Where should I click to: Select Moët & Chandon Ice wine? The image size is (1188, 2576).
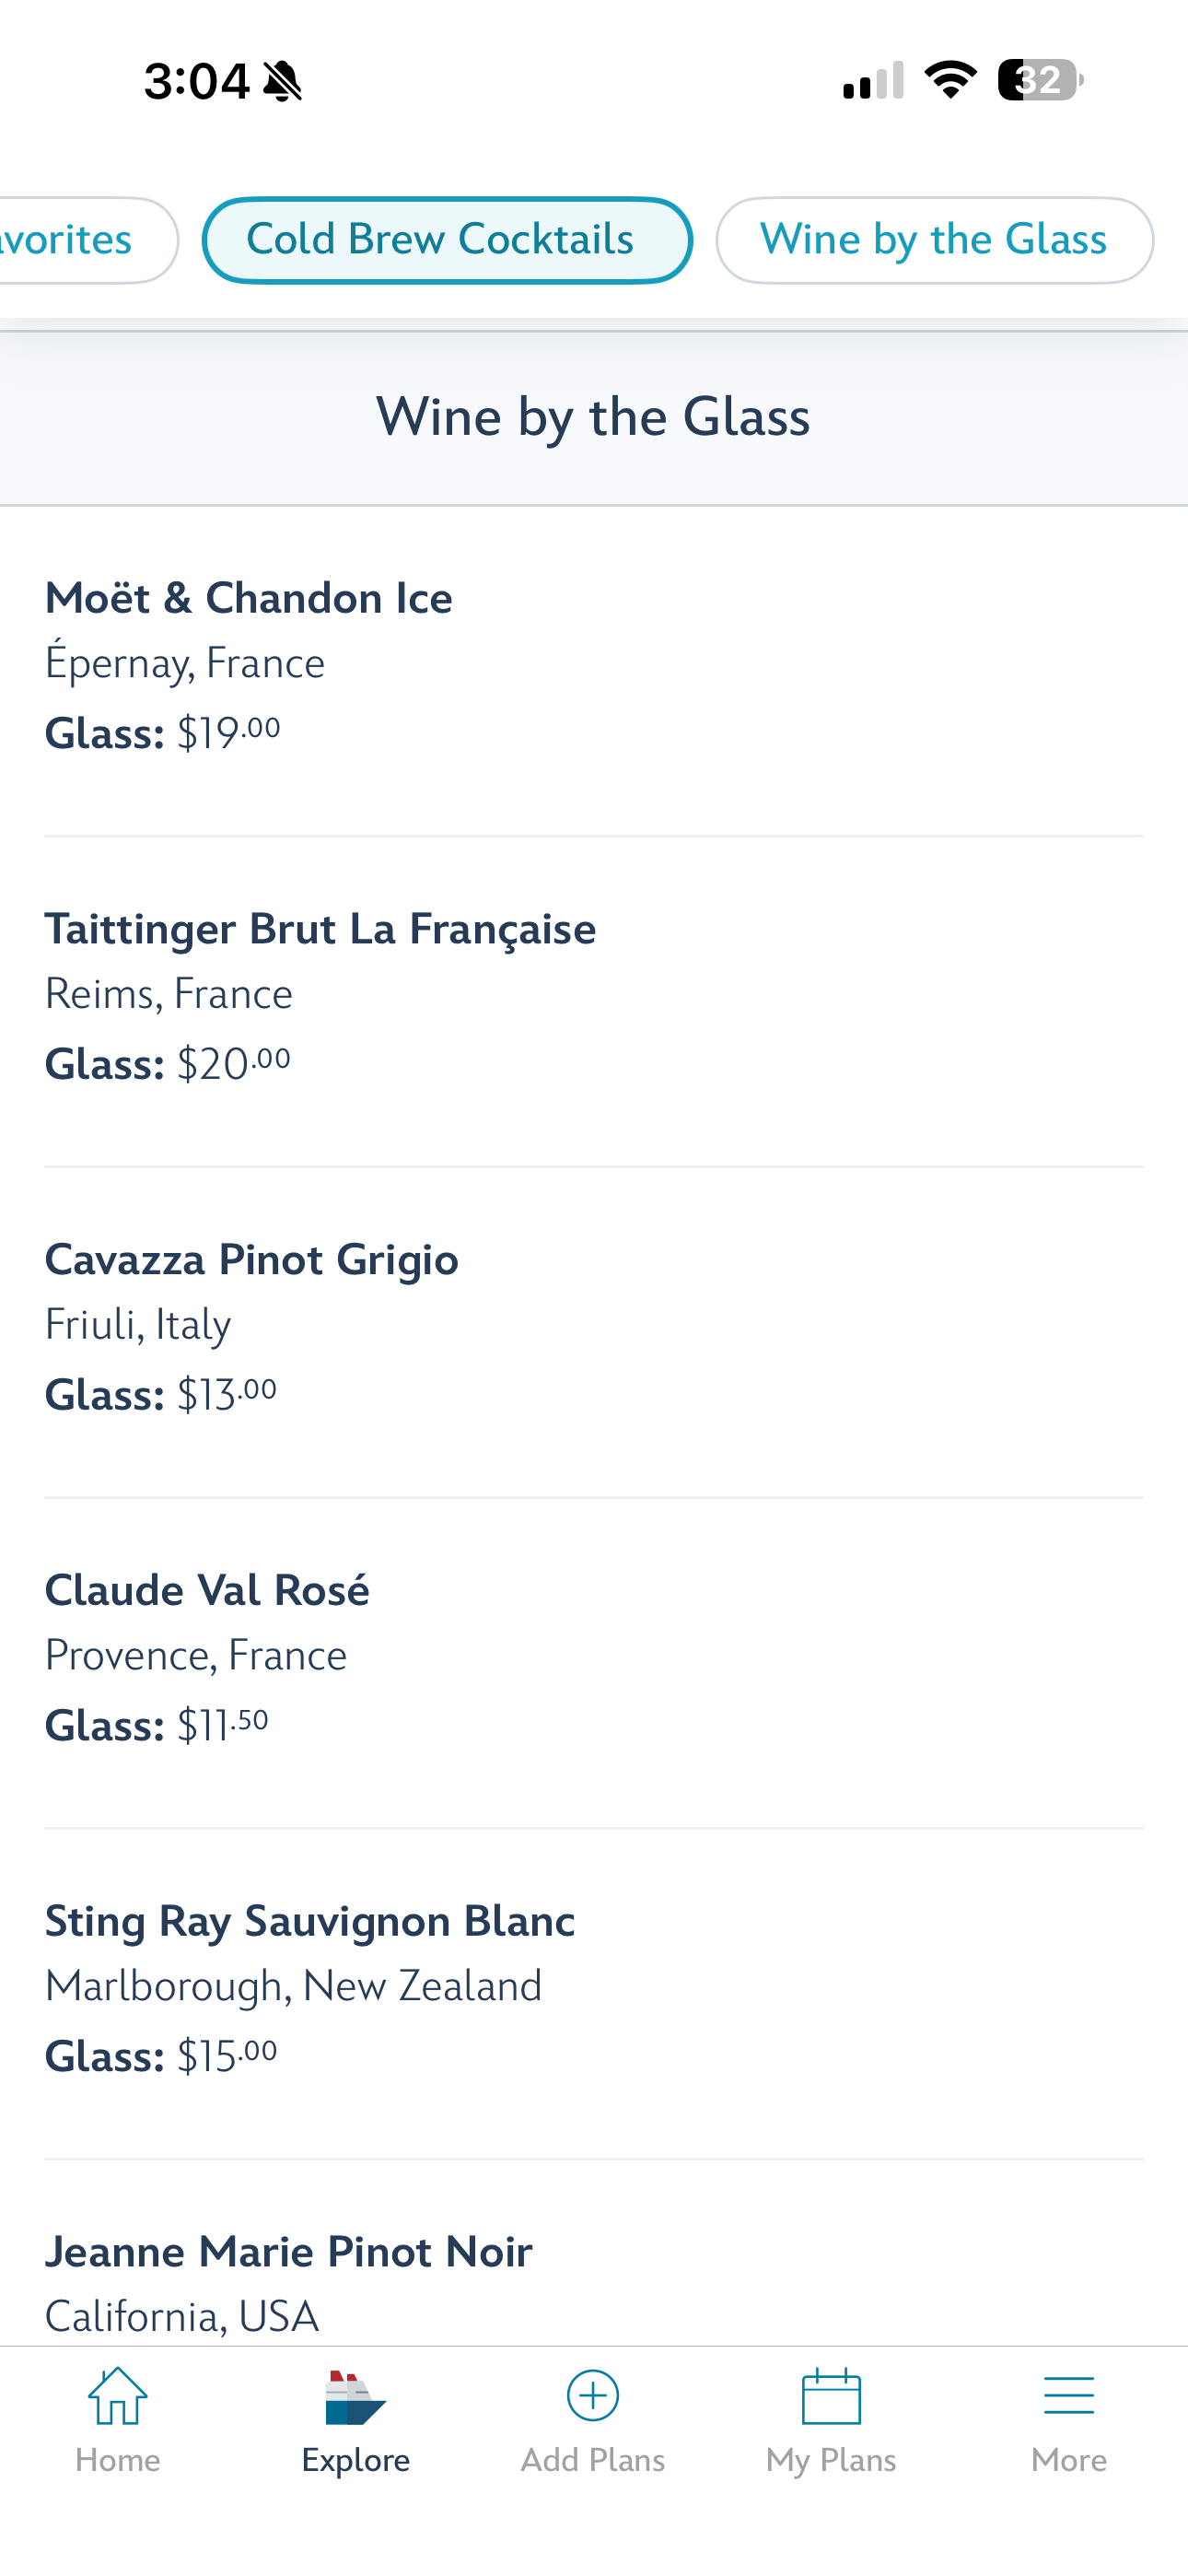(249, 599)
